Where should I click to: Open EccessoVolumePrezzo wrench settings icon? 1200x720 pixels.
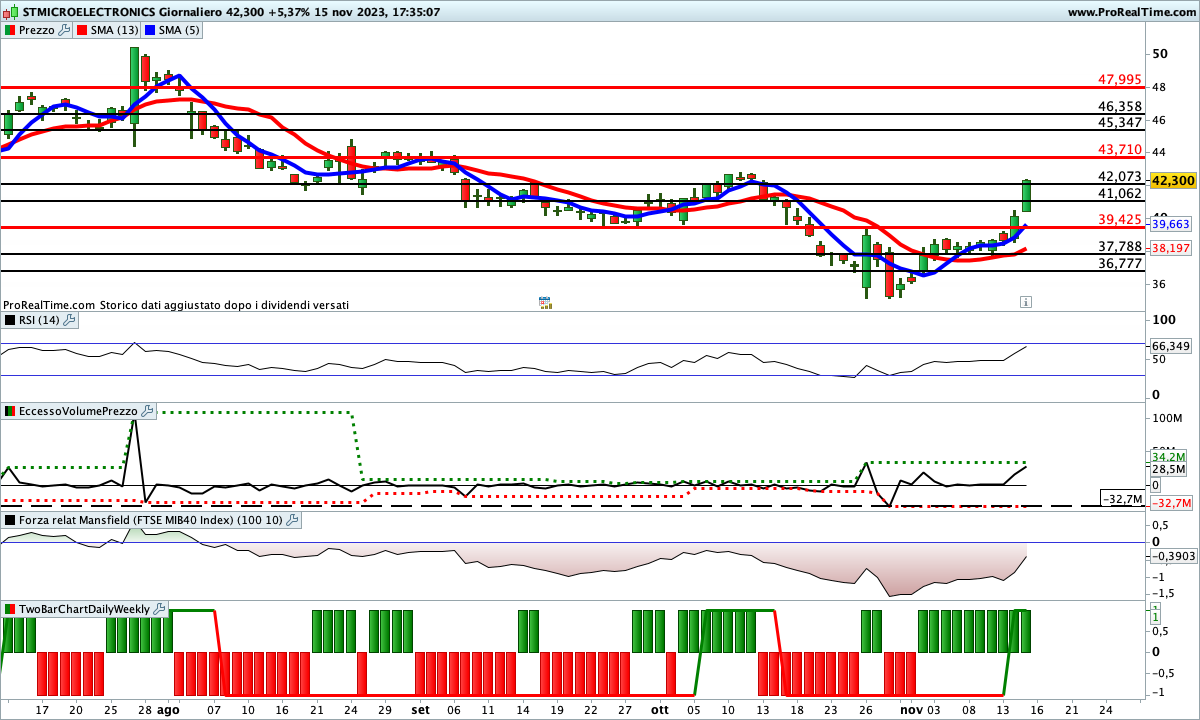(147, 411)
